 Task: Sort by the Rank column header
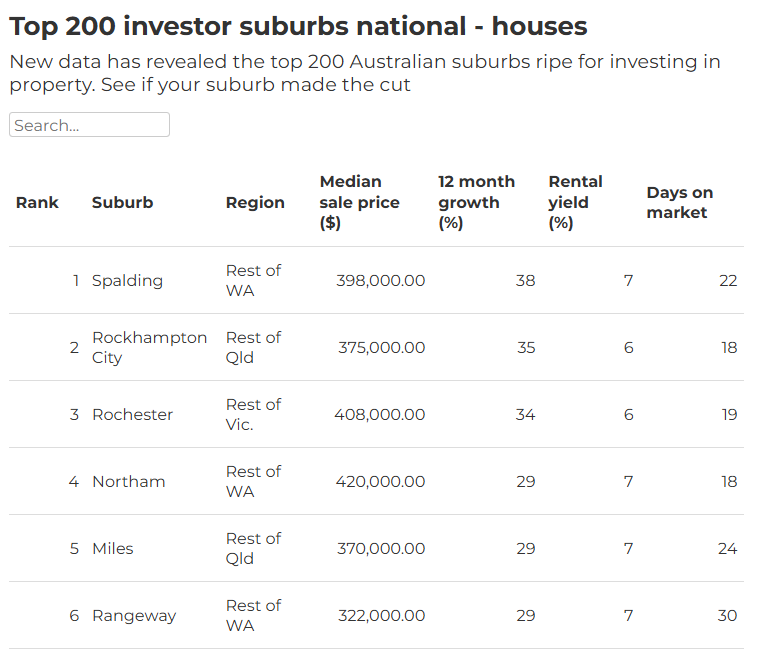(37, 202)
